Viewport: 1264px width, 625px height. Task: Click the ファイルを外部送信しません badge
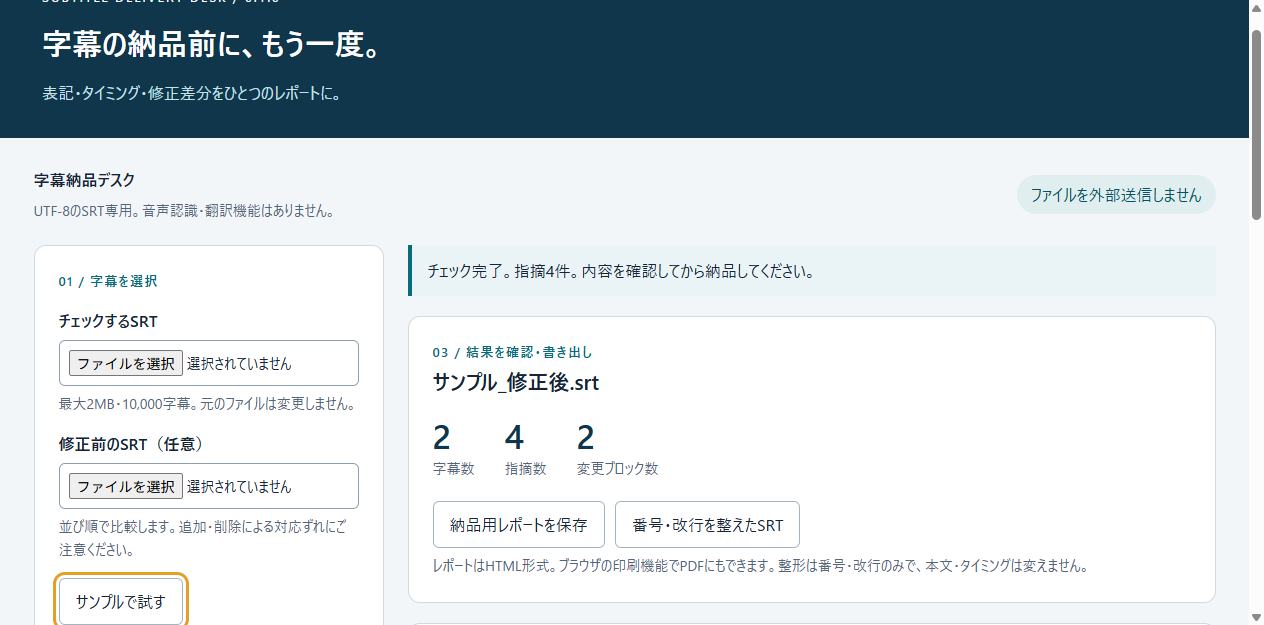click(1116, 195)
